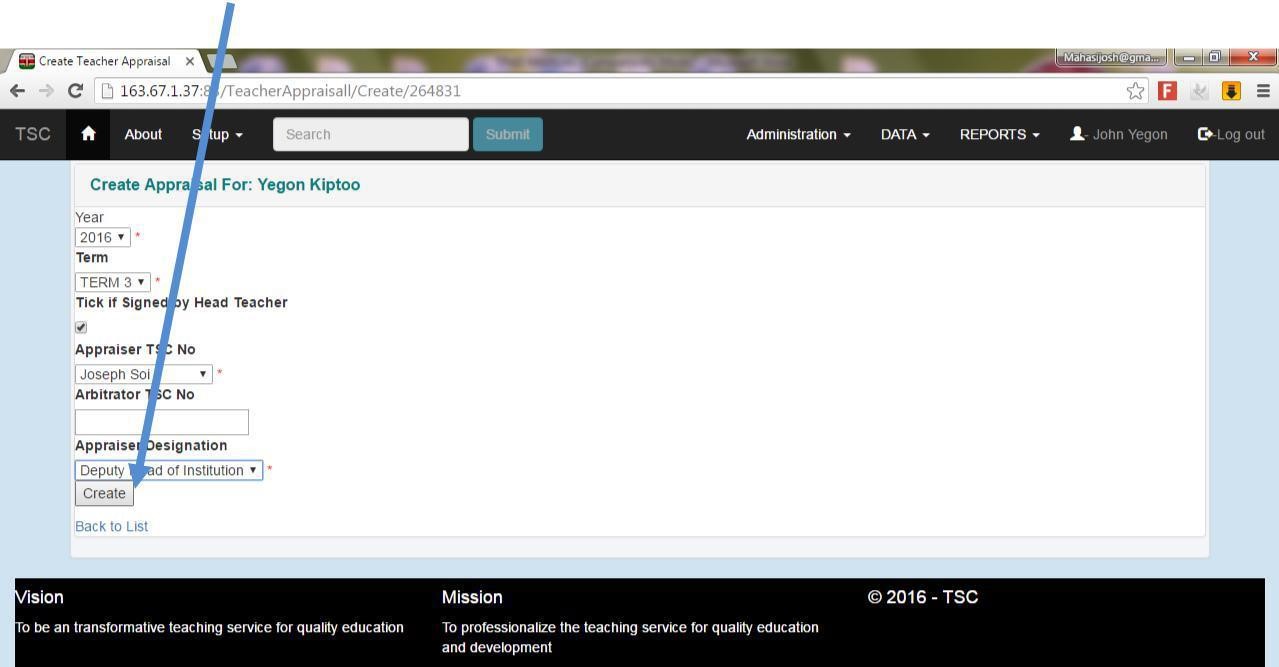
Task: Open the Chrome hamburger menu
Action: pyautogui.click(x=1263, y=91)
